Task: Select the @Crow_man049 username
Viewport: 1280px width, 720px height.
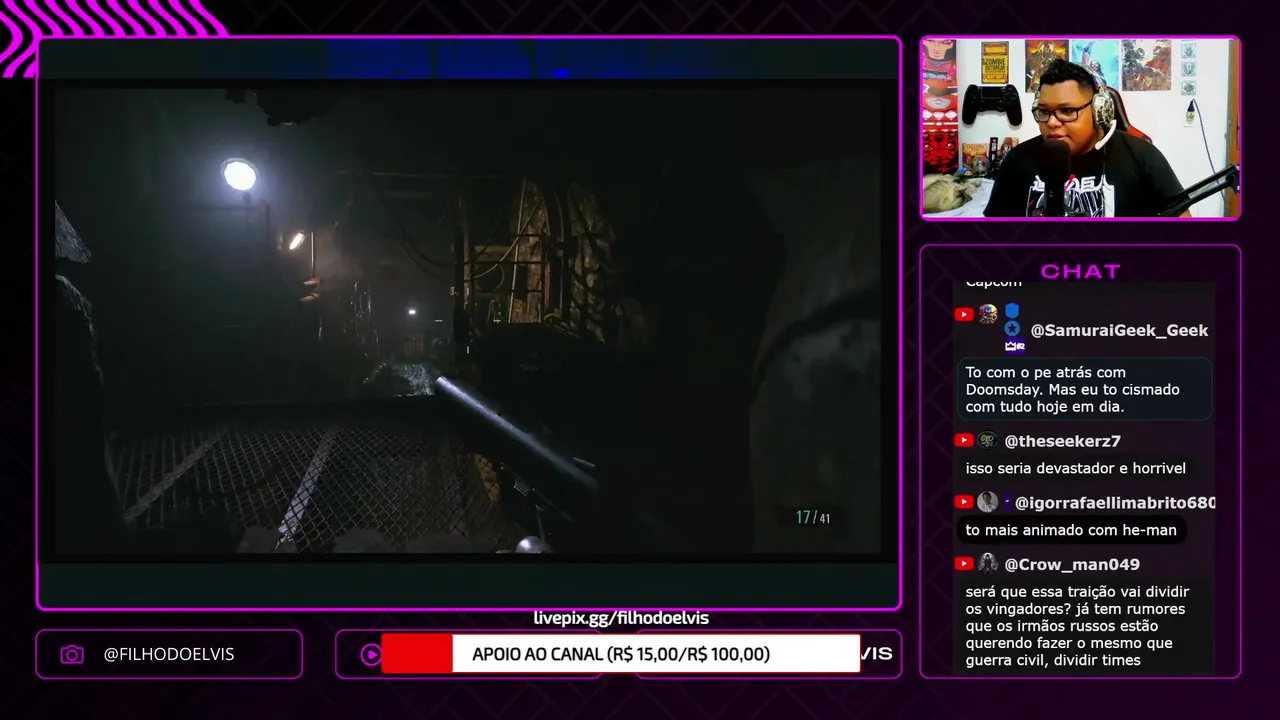Action: click(x=1072, y=565)
